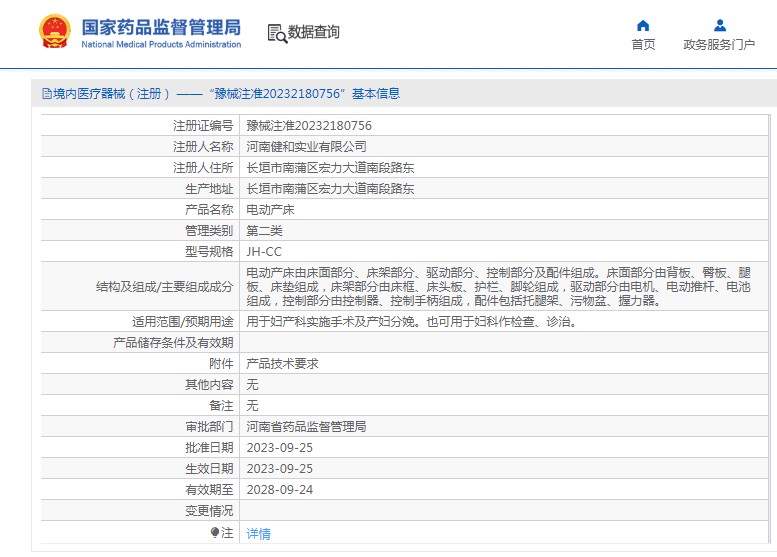The image size is (777, 557).
Task: Select the 生效日期 value 2023-09-25
Action: click(279, 469)
